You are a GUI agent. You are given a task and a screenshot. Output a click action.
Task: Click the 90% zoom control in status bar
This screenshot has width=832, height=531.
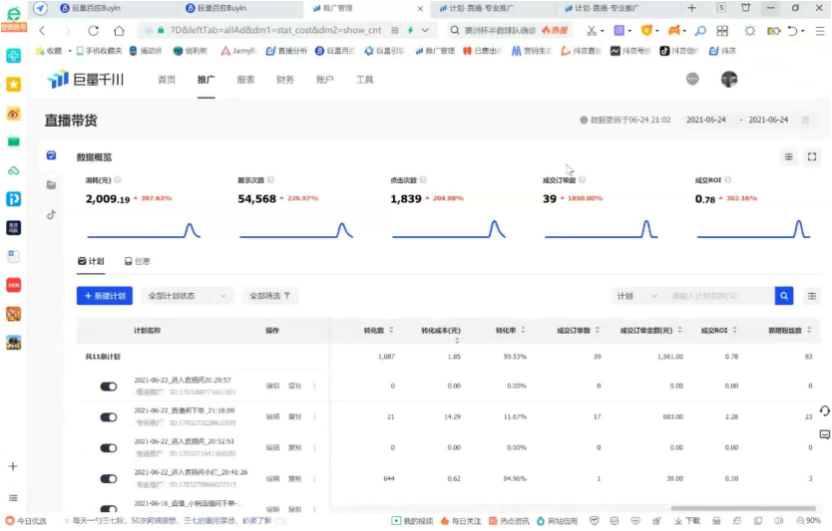809,521
